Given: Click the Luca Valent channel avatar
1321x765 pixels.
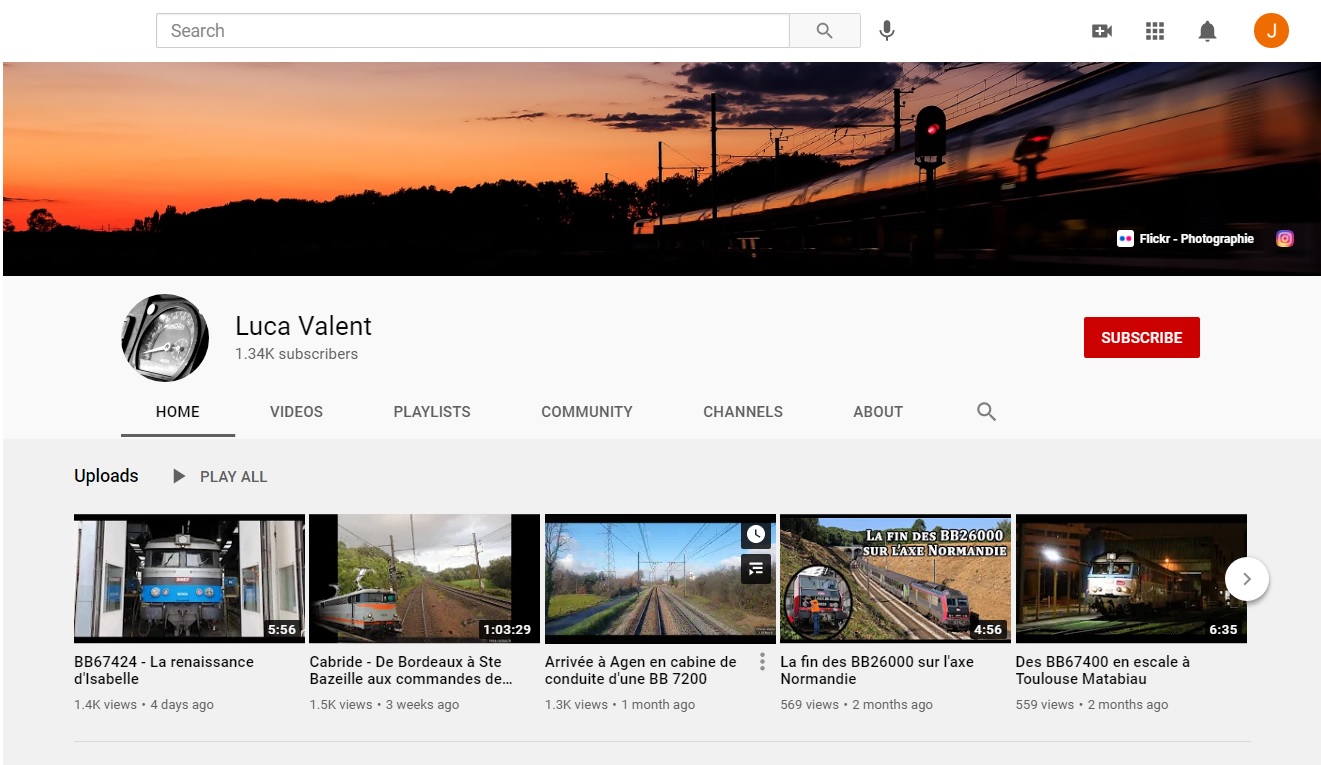Looking at the screenshot, I should tap(165, 338).
